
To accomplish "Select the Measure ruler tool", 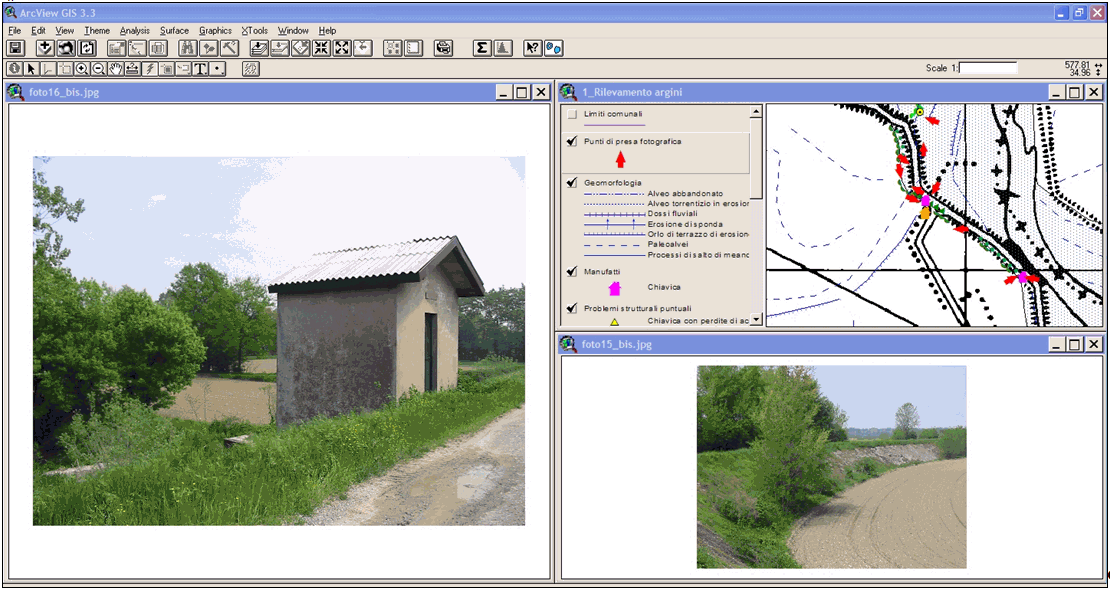I will point(131,69).
